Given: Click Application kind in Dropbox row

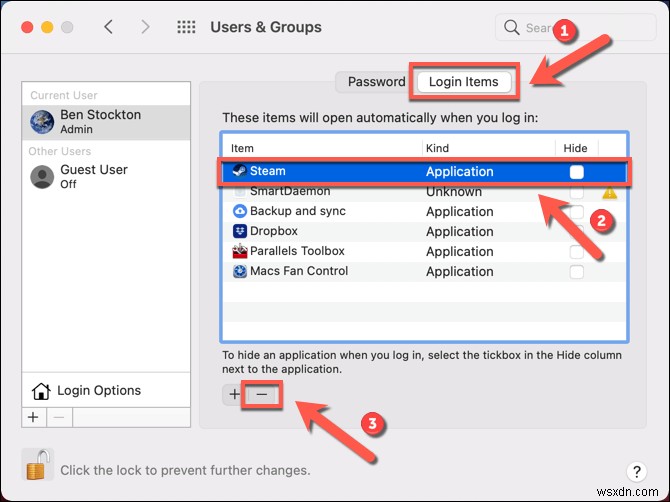Looking at the screenshot, I should [x=460, y=232].
